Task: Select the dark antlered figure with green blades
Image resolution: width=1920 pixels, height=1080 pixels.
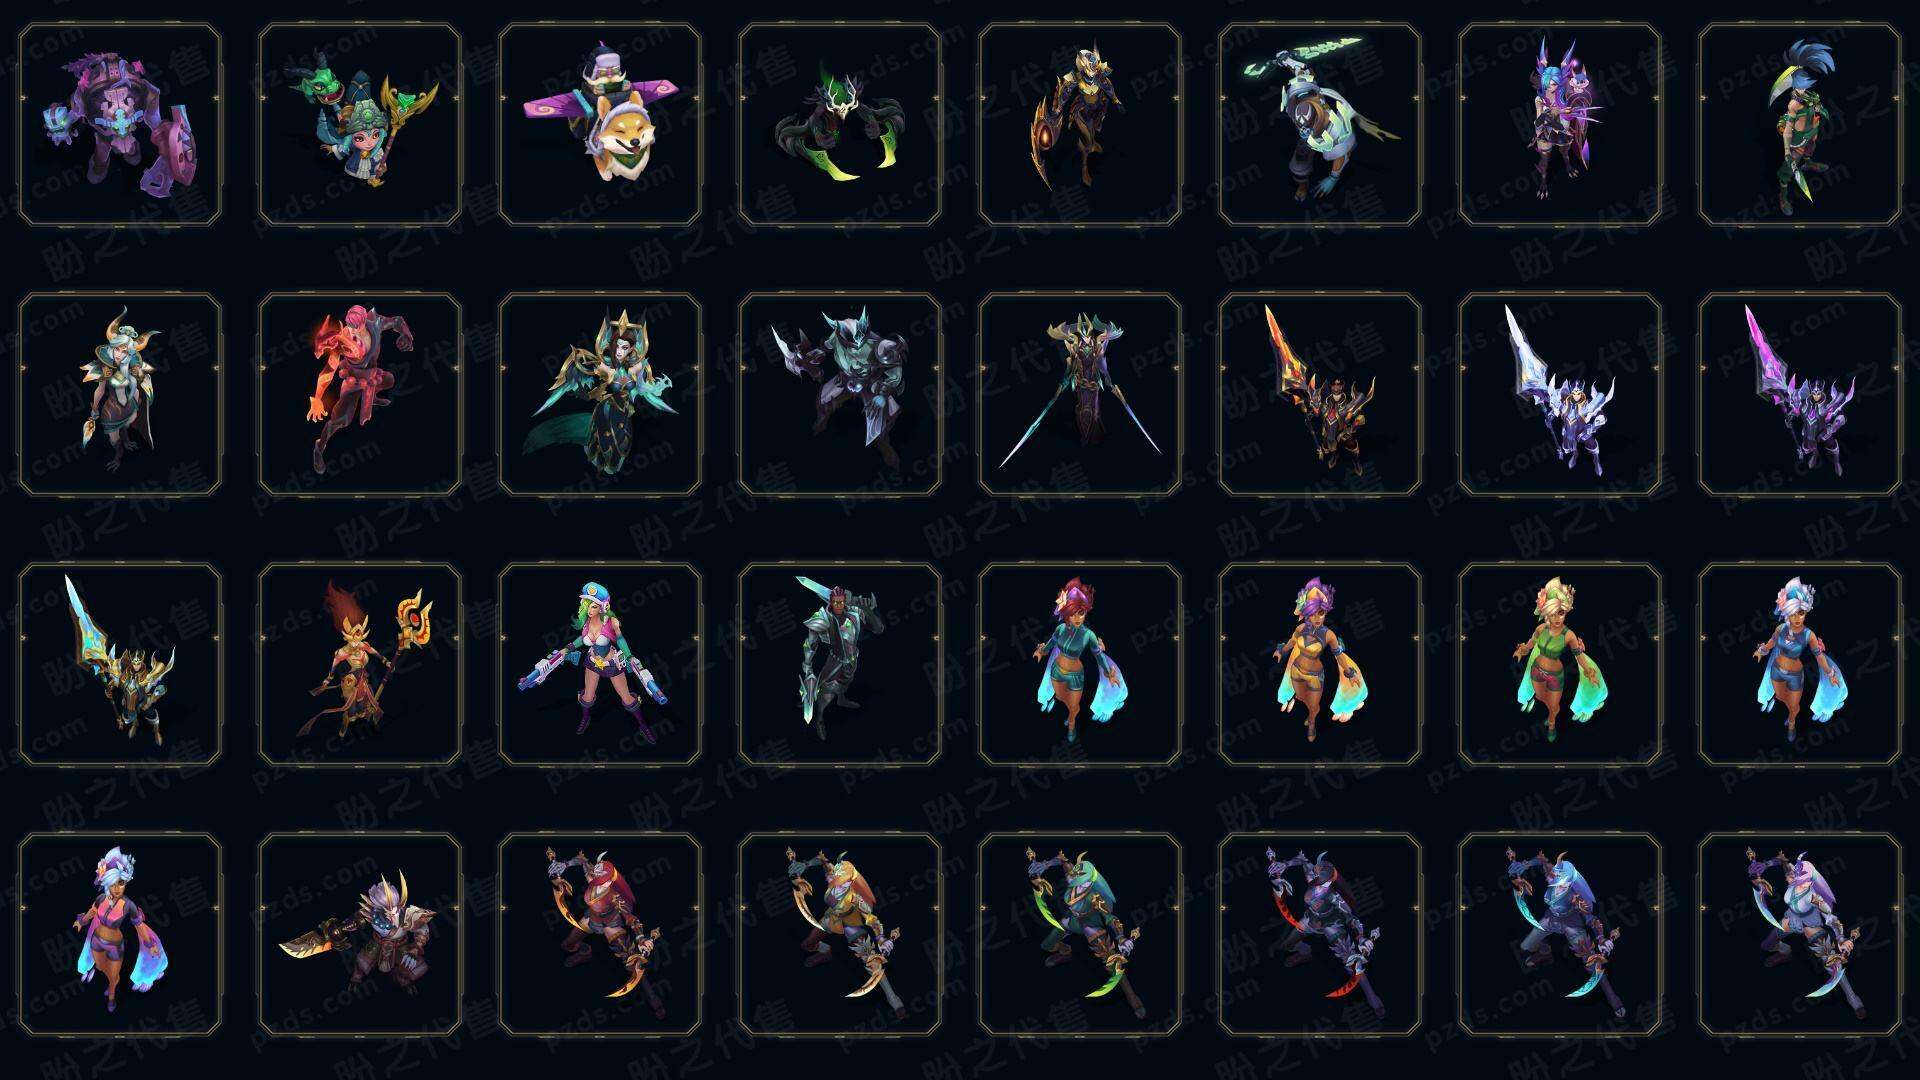Action: point(840,125)
